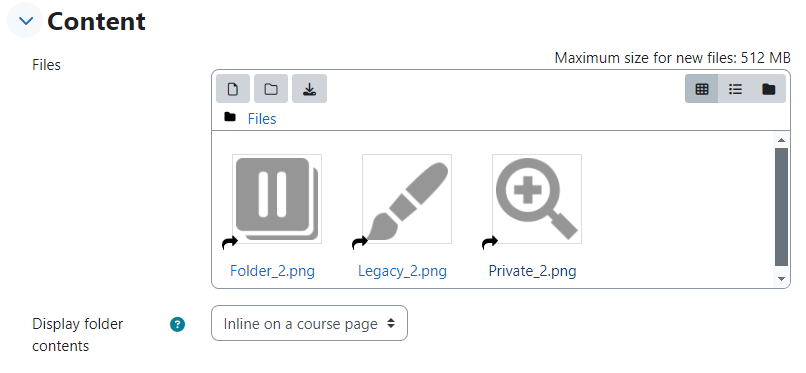Screen dimensions: 806x373
Task: Select the magnifier zoom thumbnail
Action: point(537,199)
